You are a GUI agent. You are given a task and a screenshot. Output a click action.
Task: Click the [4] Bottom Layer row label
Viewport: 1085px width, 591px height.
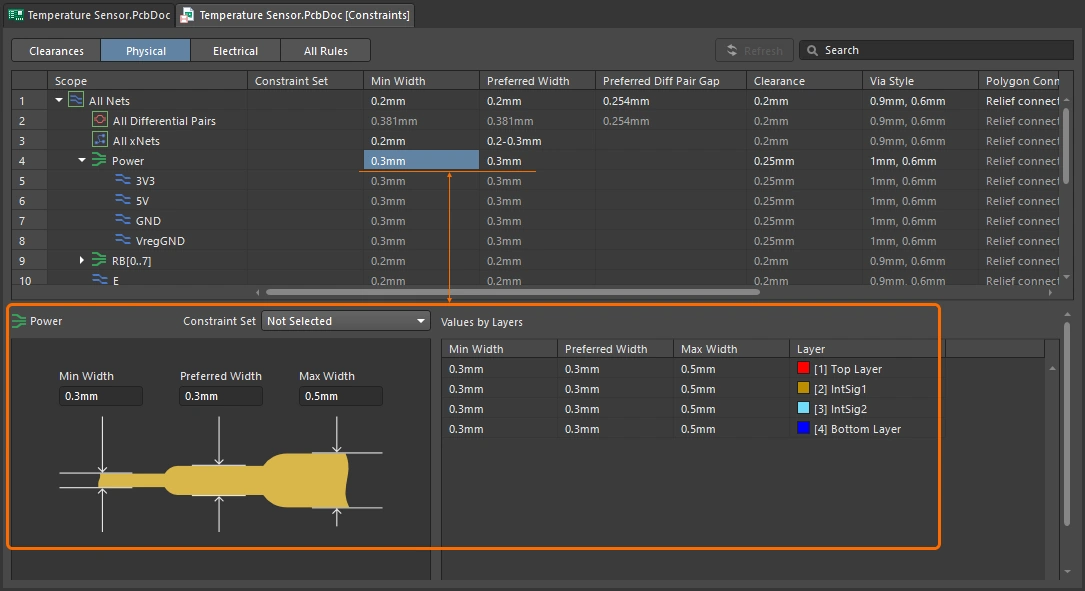pyautogui.click(x=857, y=429)
